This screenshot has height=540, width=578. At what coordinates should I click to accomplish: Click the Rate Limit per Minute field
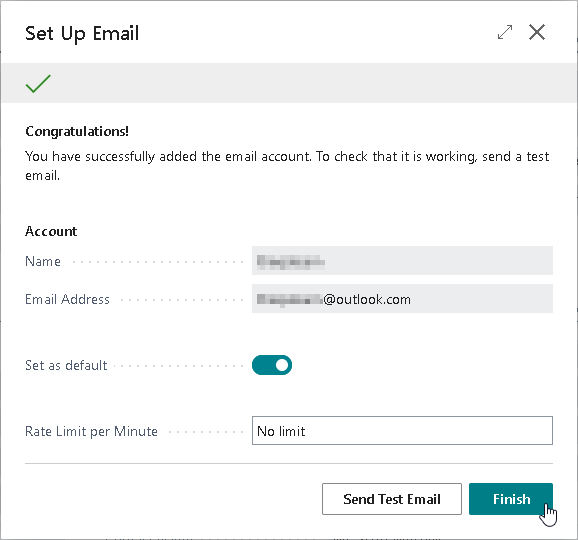tap(402, 431)
